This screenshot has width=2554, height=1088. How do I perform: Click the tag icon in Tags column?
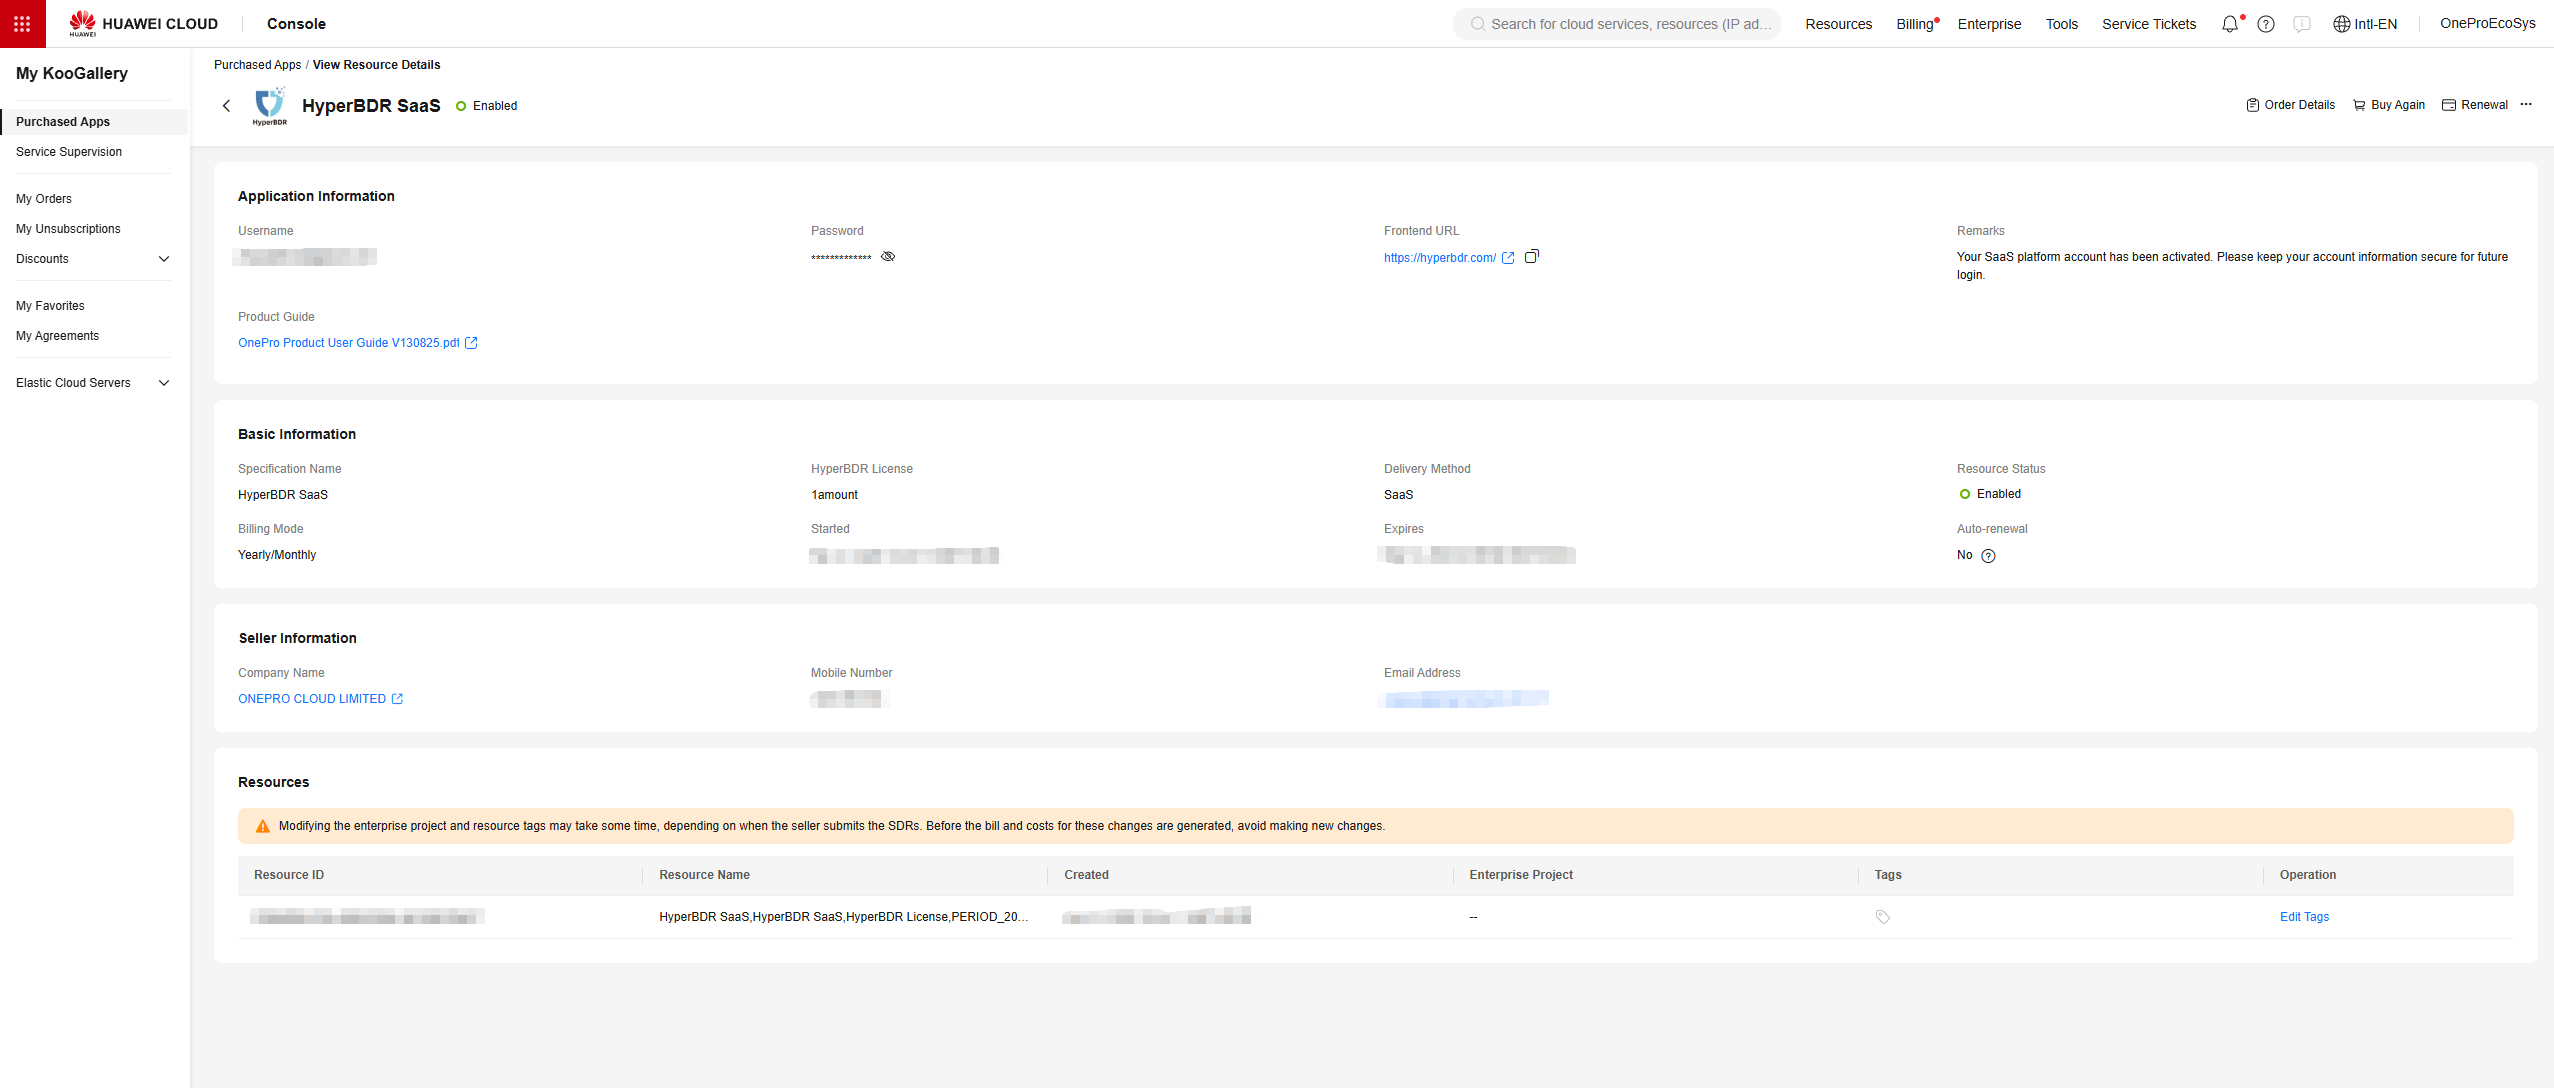[1882, 917]
